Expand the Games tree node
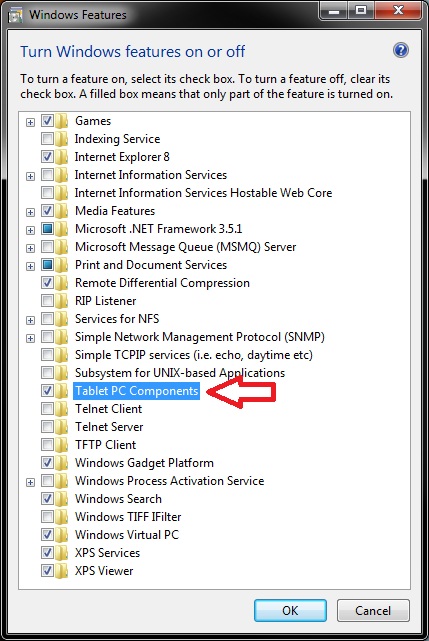The image size is (429, 641). click(x=30, y=122)
